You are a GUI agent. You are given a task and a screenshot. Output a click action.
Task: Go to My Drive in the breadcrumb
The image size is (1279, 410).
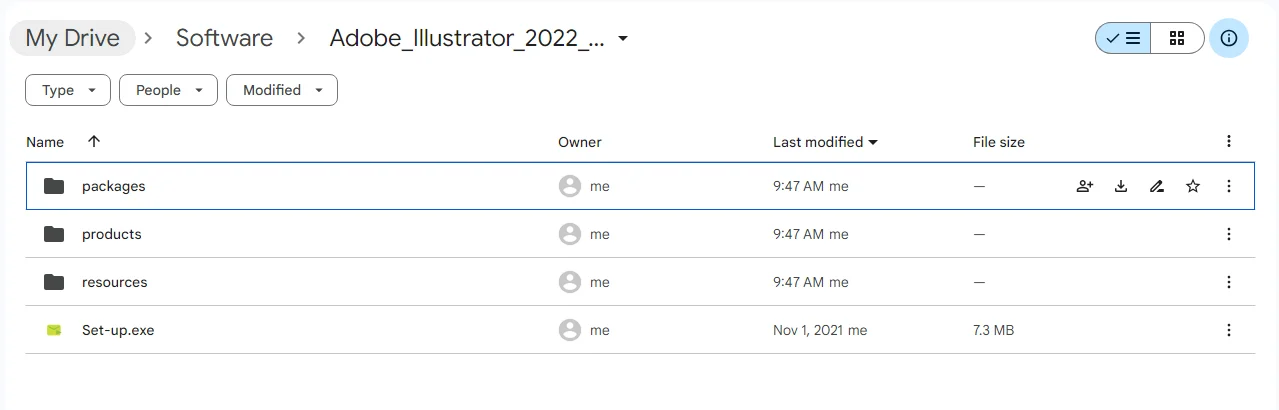[72, 38]
